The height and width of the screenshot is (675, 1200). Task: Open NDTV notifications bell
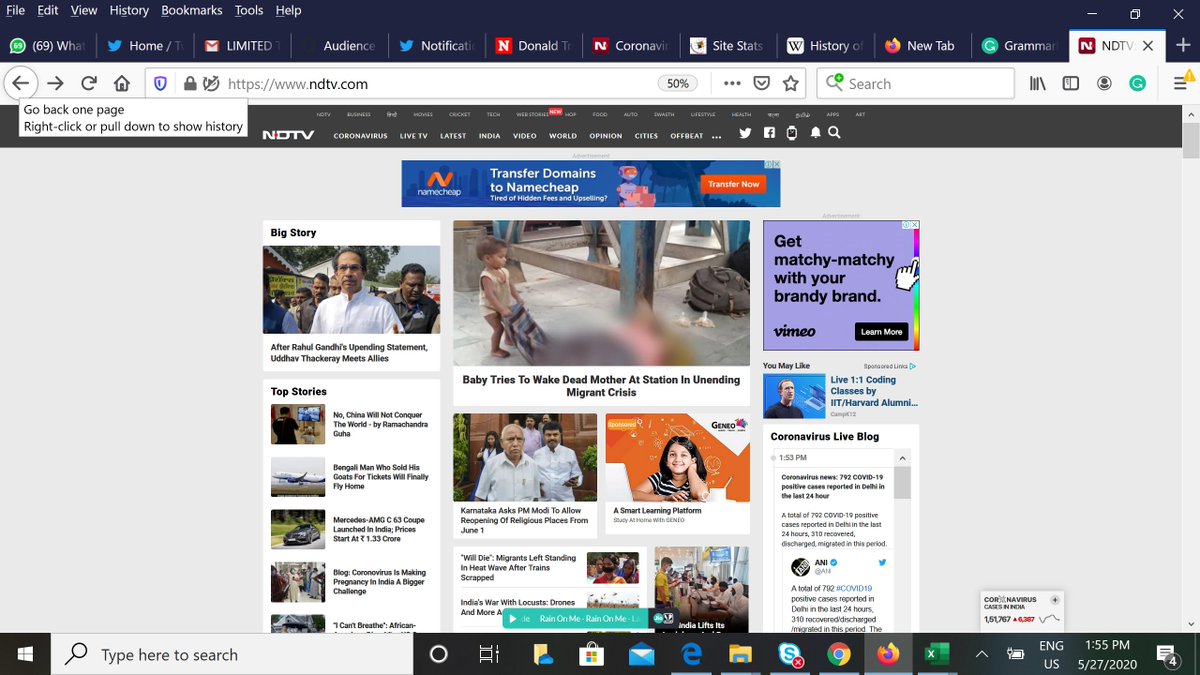pyautogui.click(x=816, y=132)
